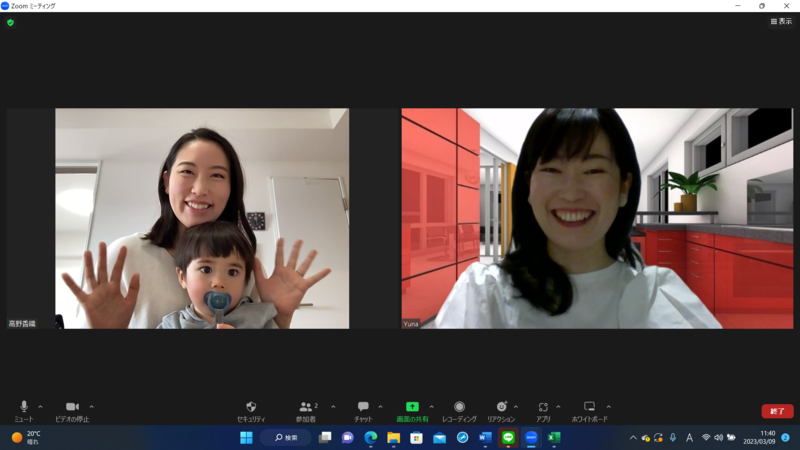Open the Apps icon in toolbar
The height and width of the screenshot is (450, 800).
pyautogui.click(x=543, y=407)
